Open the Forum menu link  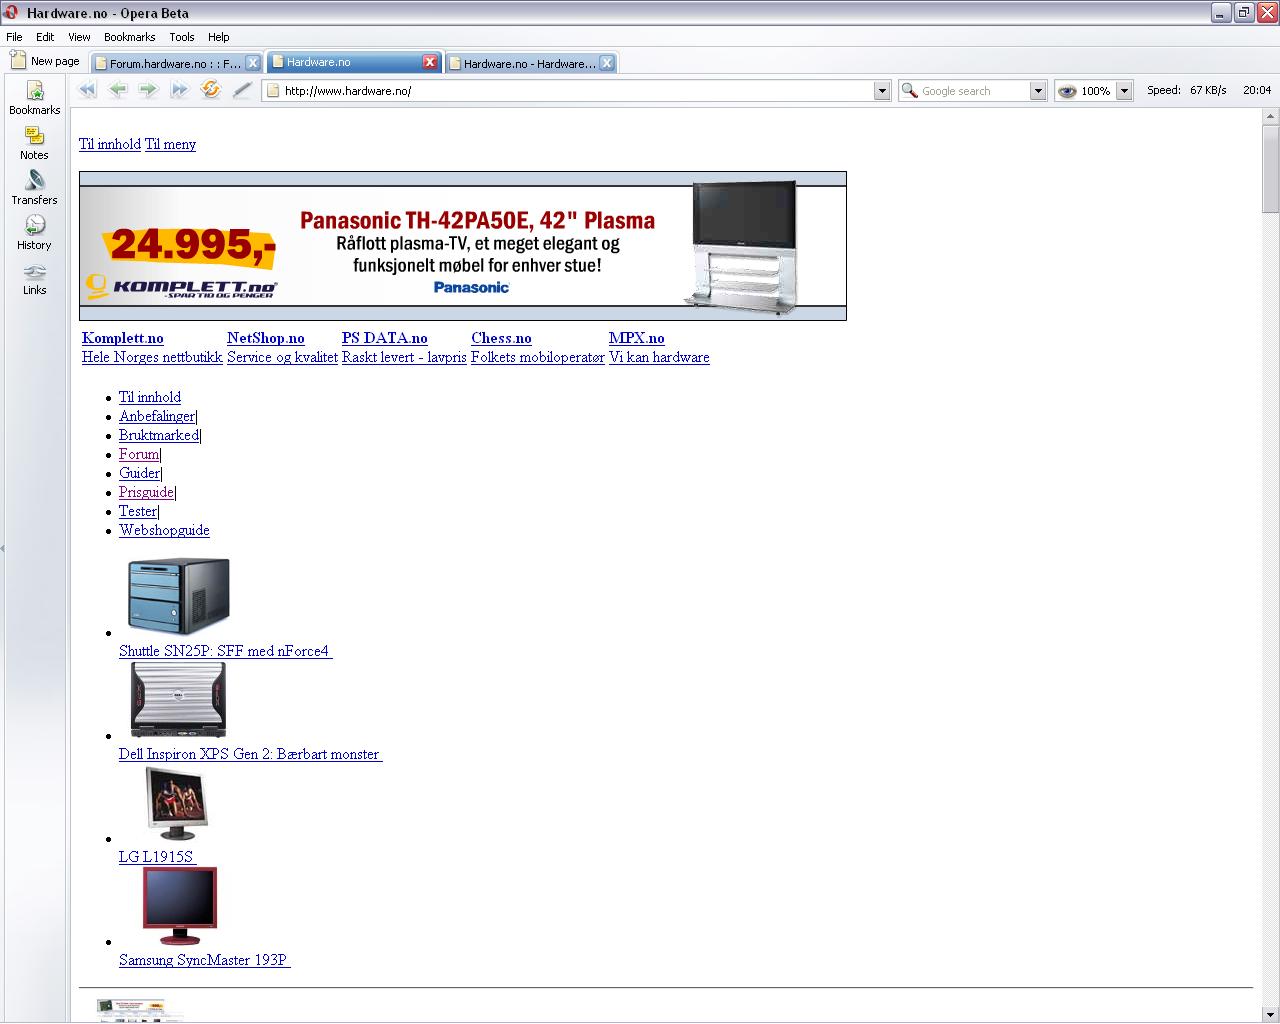(139, 454)
